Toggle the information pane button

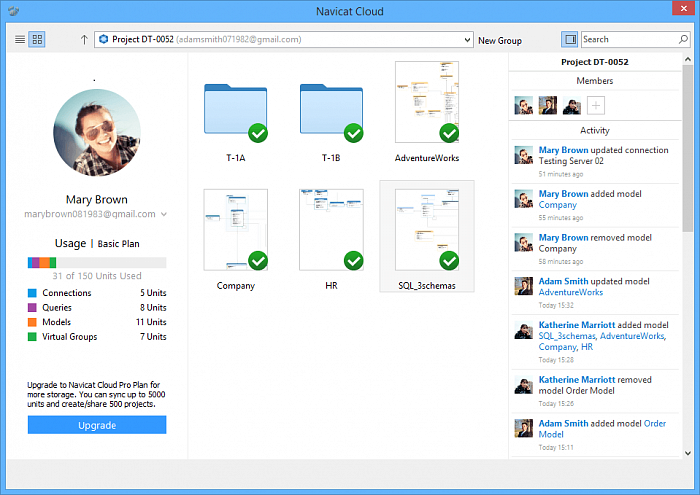pos(569,40)
